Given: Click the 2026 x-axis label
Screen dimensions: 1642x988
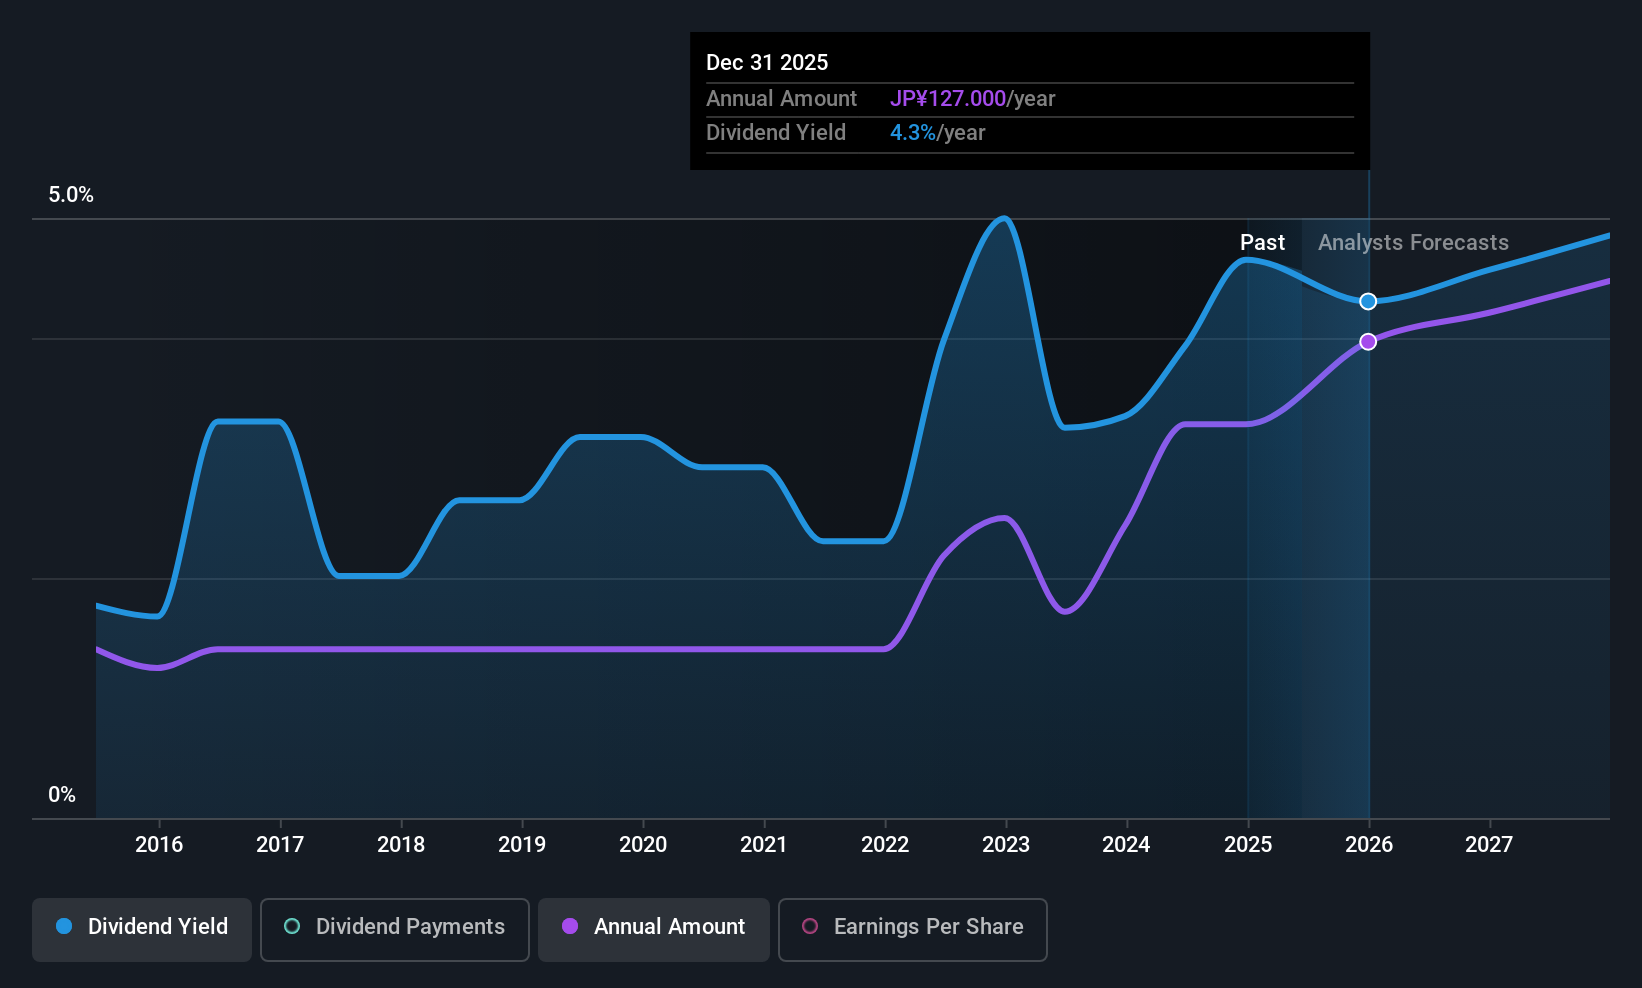Looking at the screenshot, I should [x=1369, y=844].
